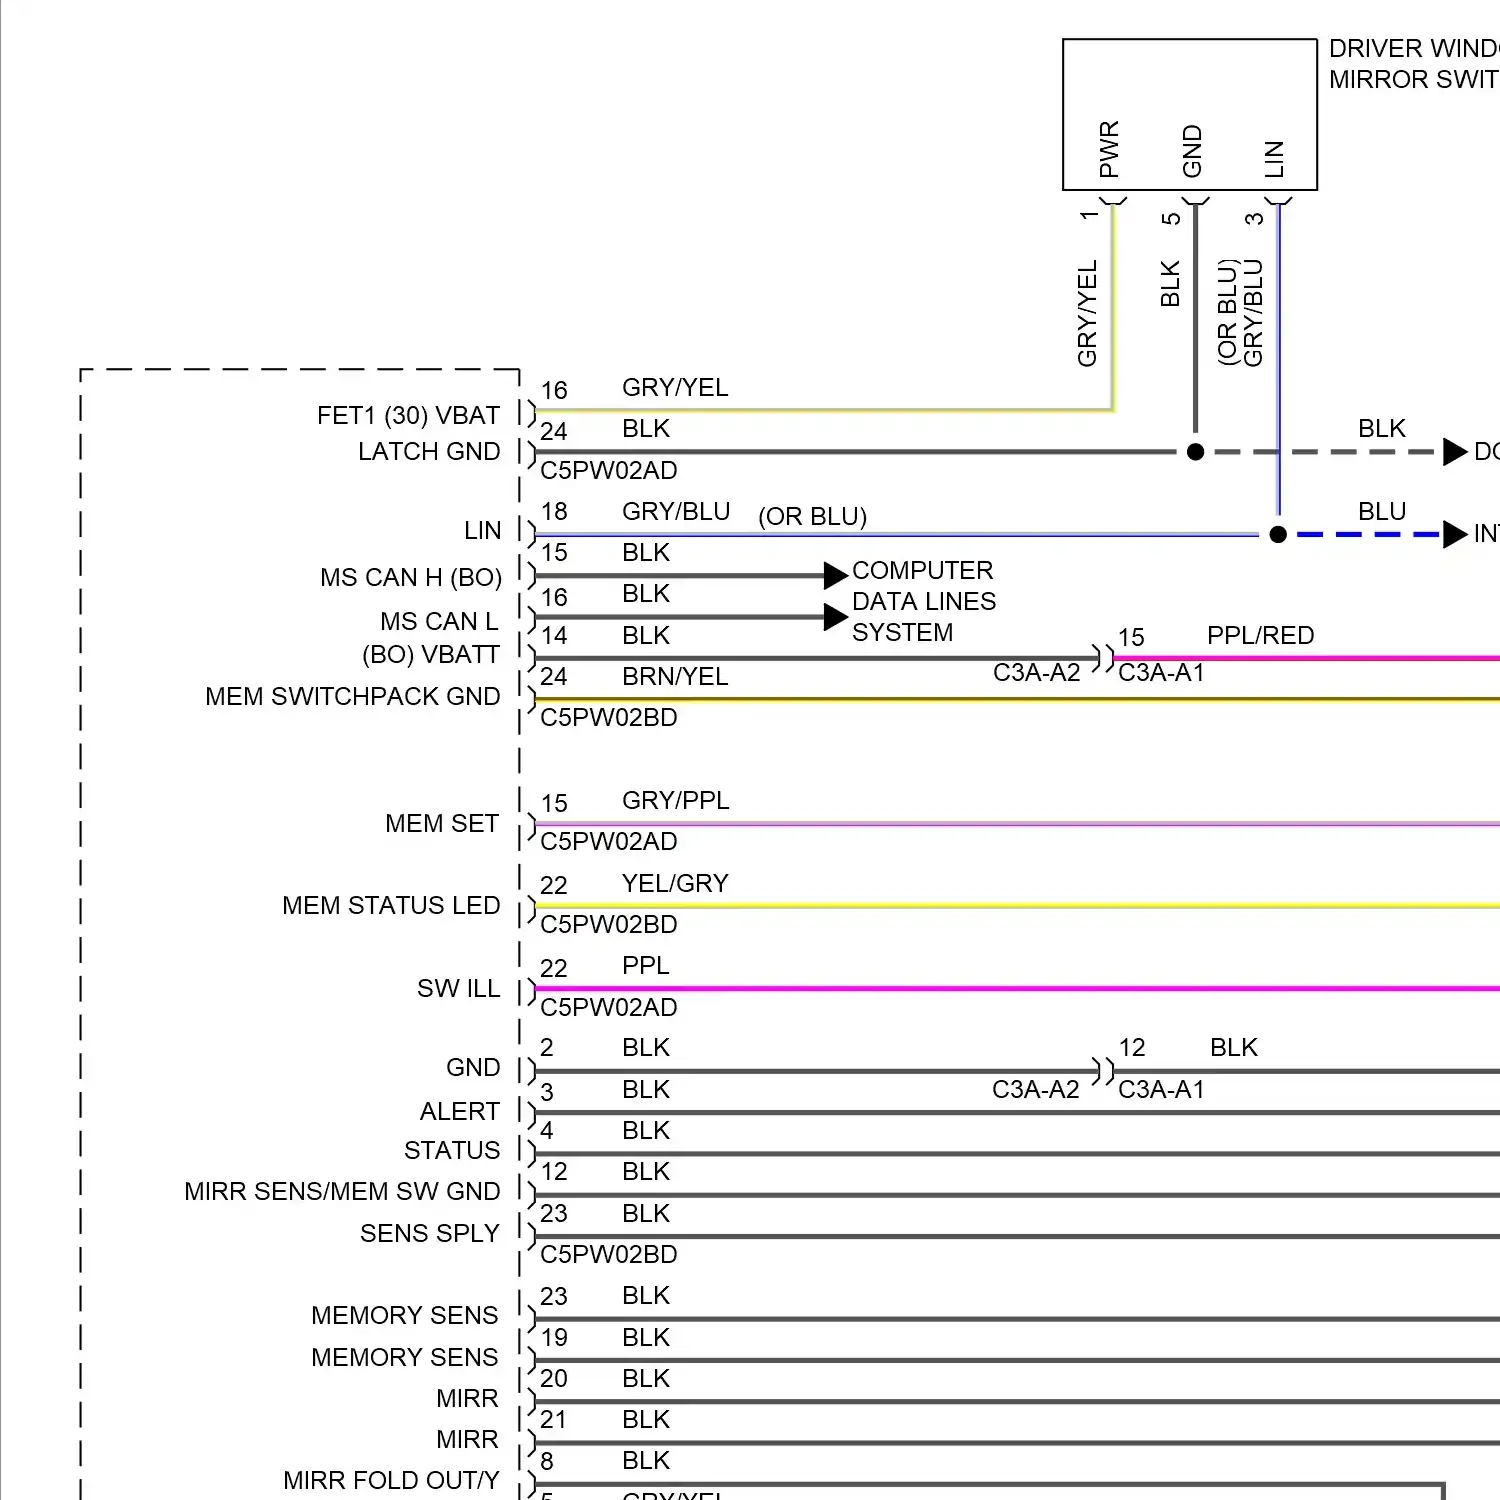
Task: Click connector C5PW02AD below GRY/PPL wire
Action: click(x=608, y=841)
